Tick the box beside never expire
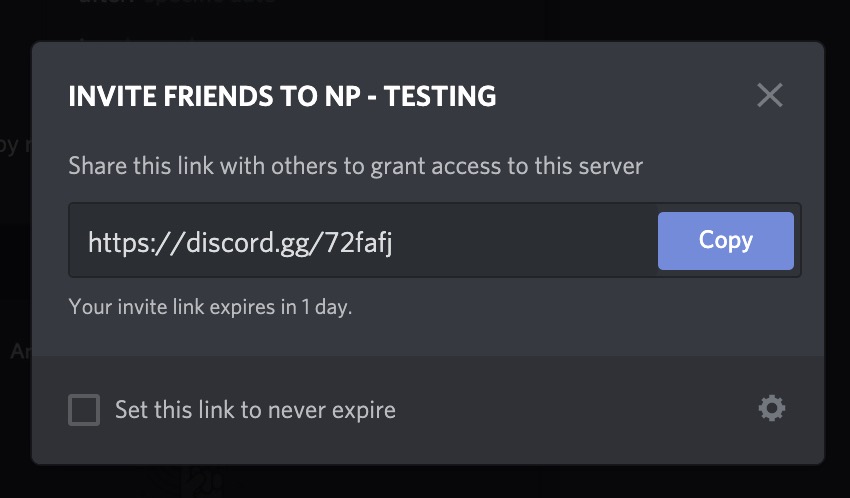 click(84, 410)
